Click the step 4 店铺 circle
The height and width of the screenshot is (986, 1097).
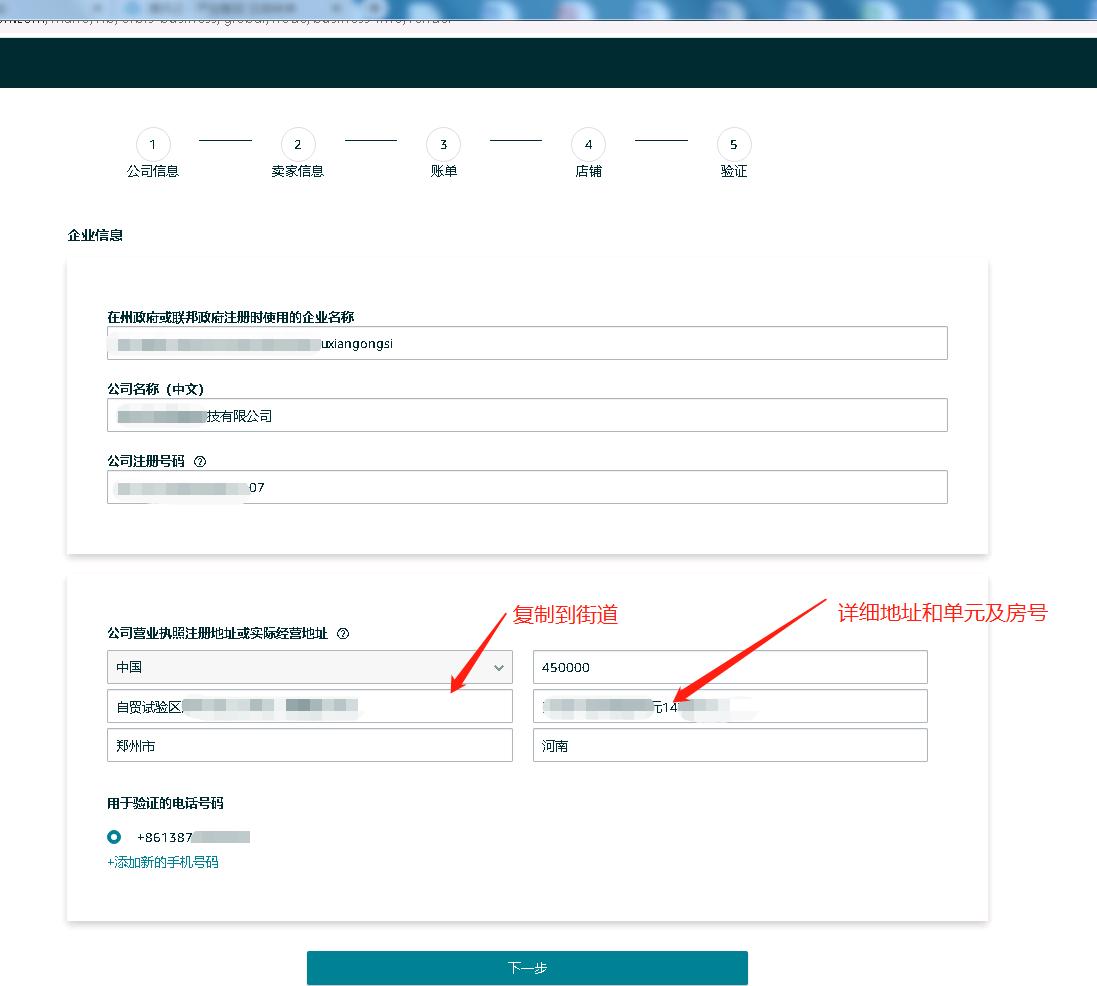tap(588, 144)
